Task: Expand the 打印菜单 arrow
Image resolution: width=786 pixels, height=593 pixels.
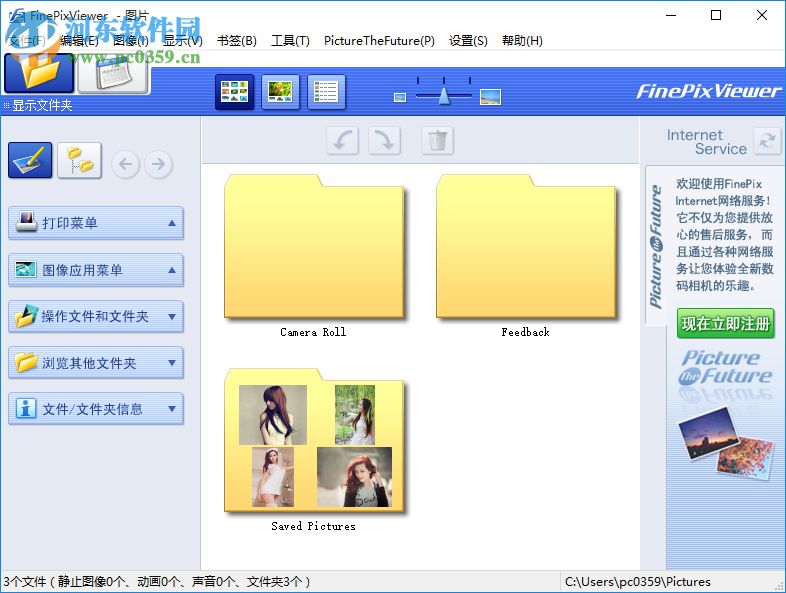Action: click(x=172, y=223)
